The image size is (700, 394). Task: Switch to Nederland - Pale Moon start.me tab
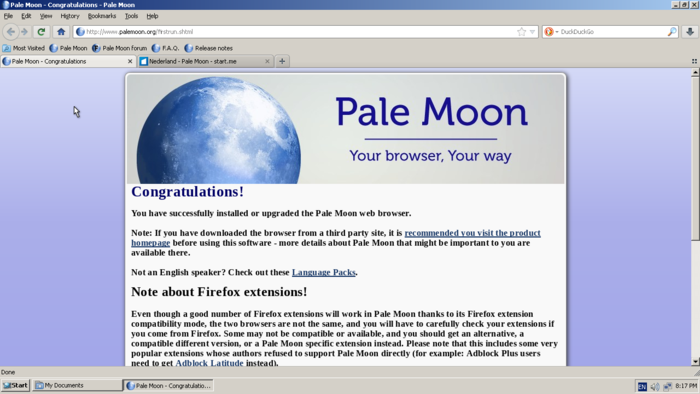[205, 62]
